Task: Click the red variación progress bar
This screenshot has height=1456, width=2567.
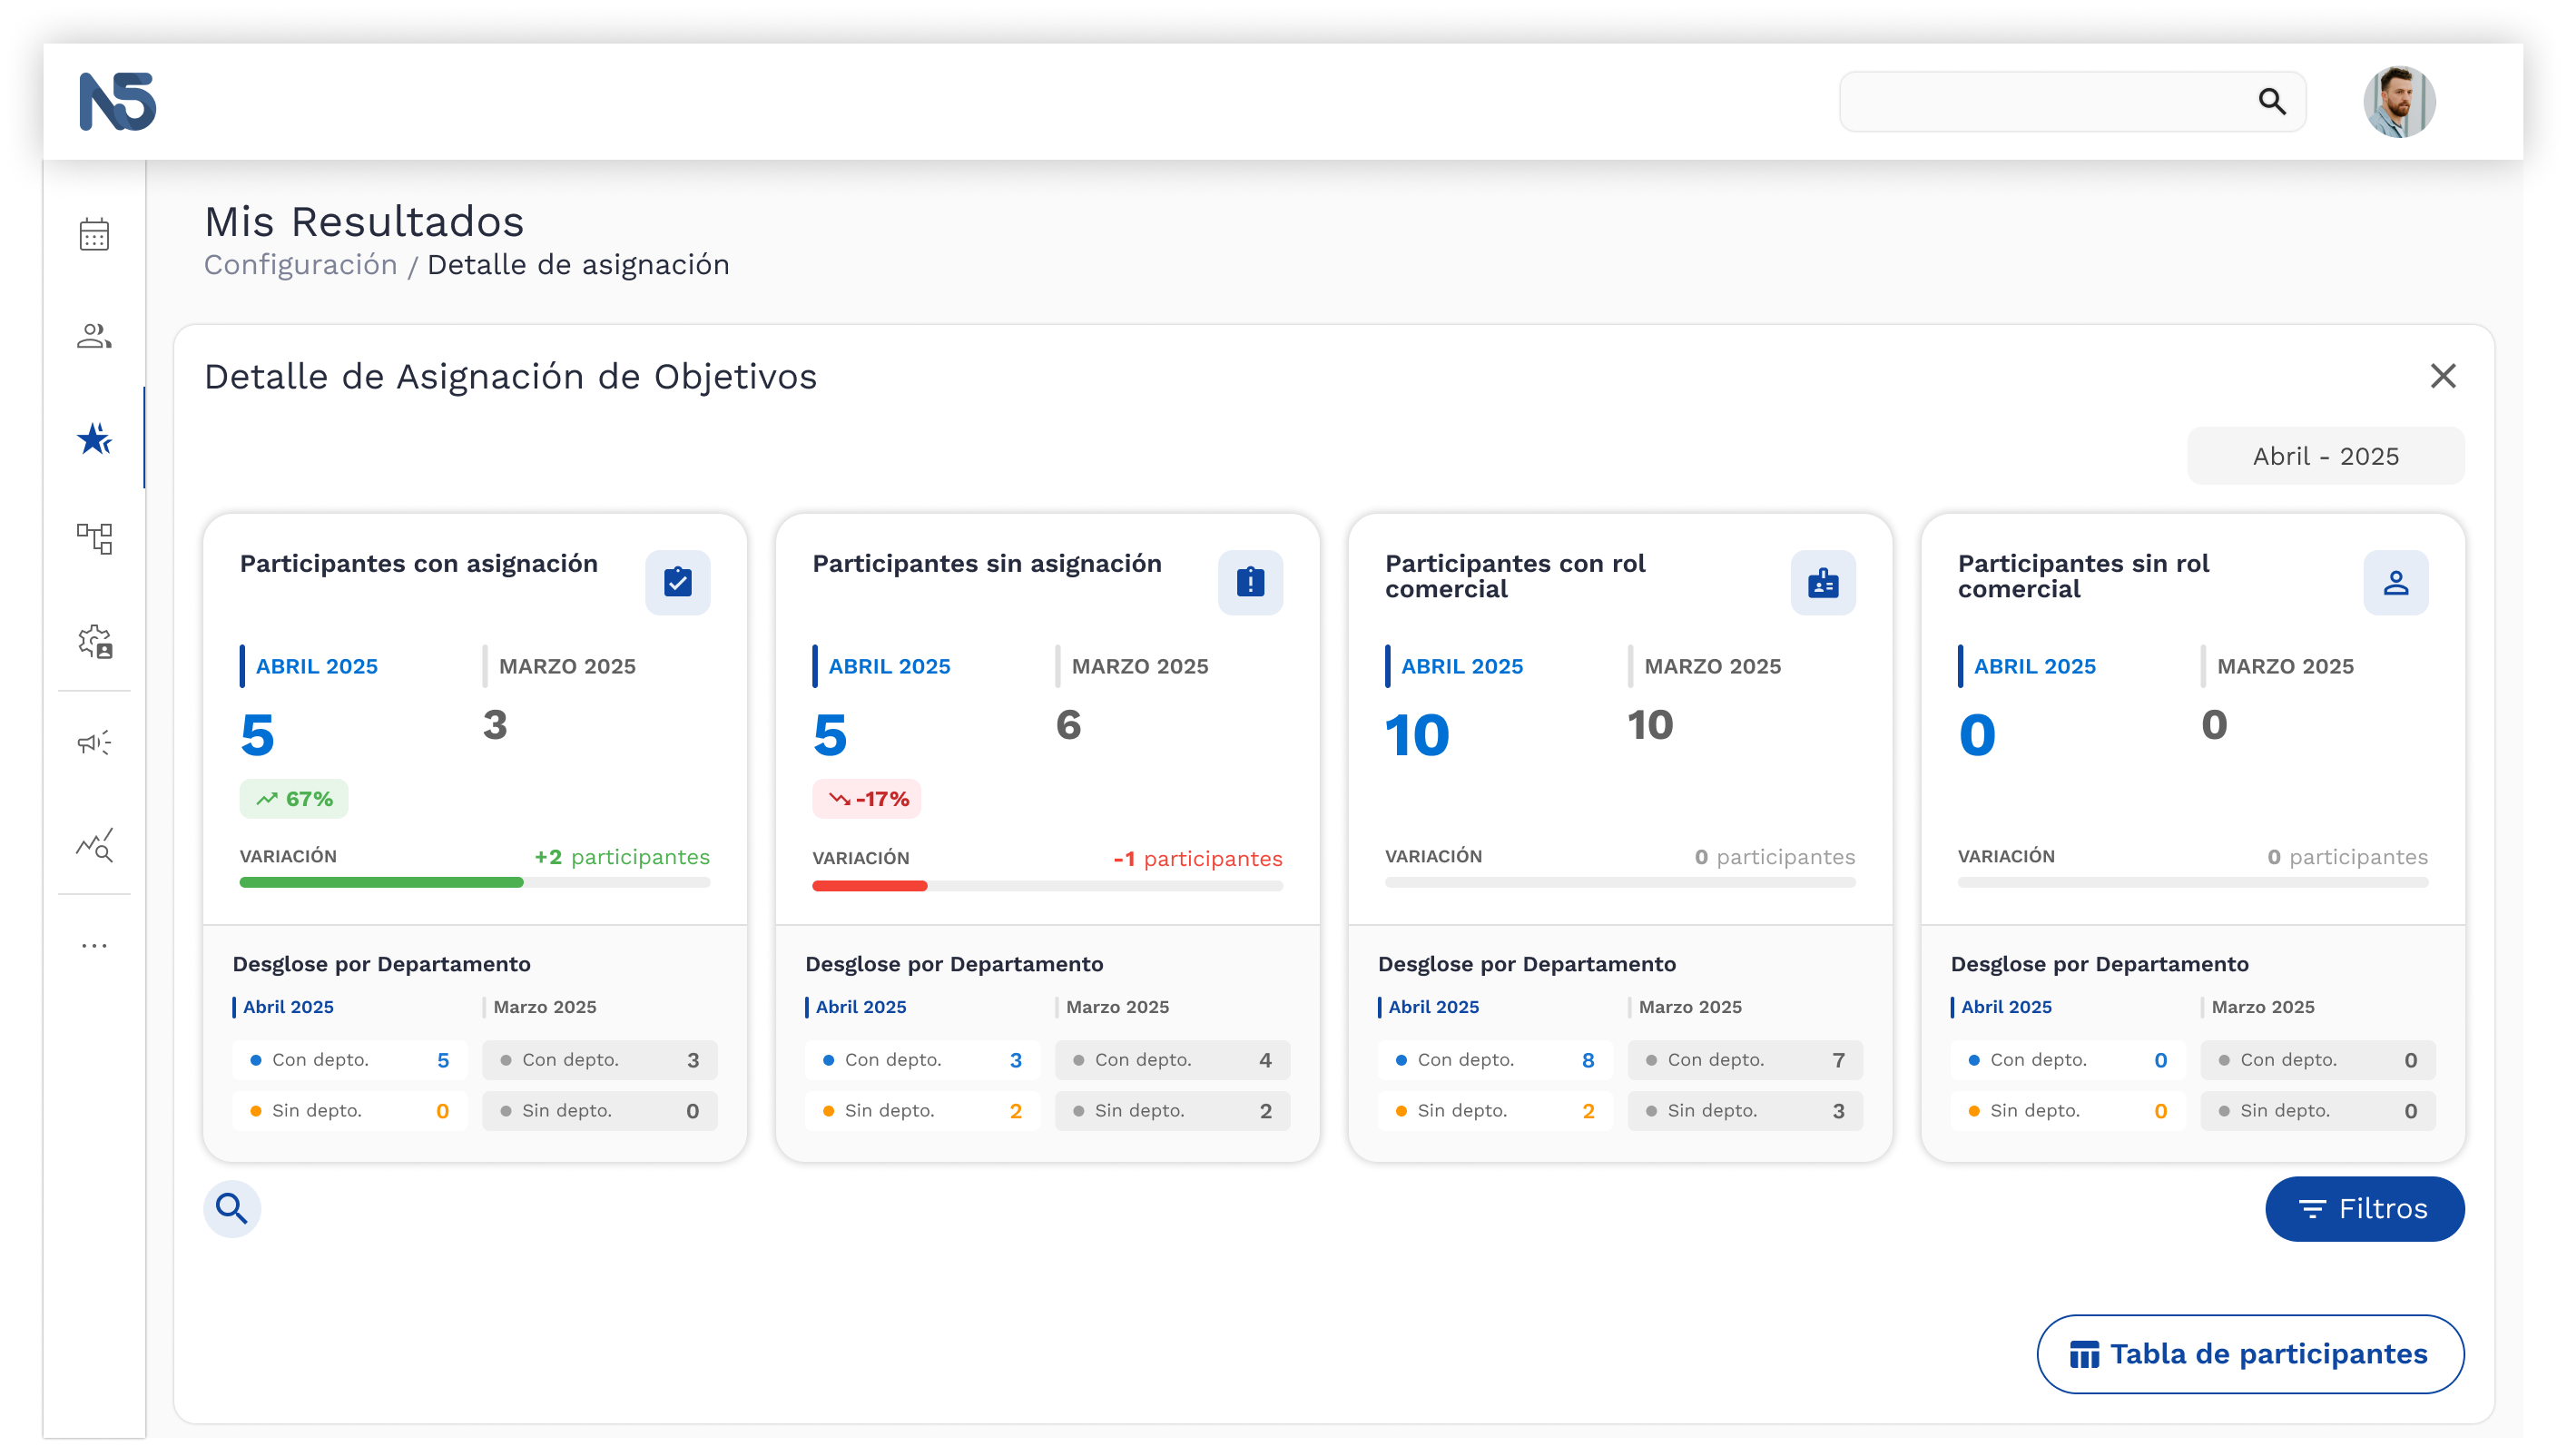Action: tap(869, 885)
